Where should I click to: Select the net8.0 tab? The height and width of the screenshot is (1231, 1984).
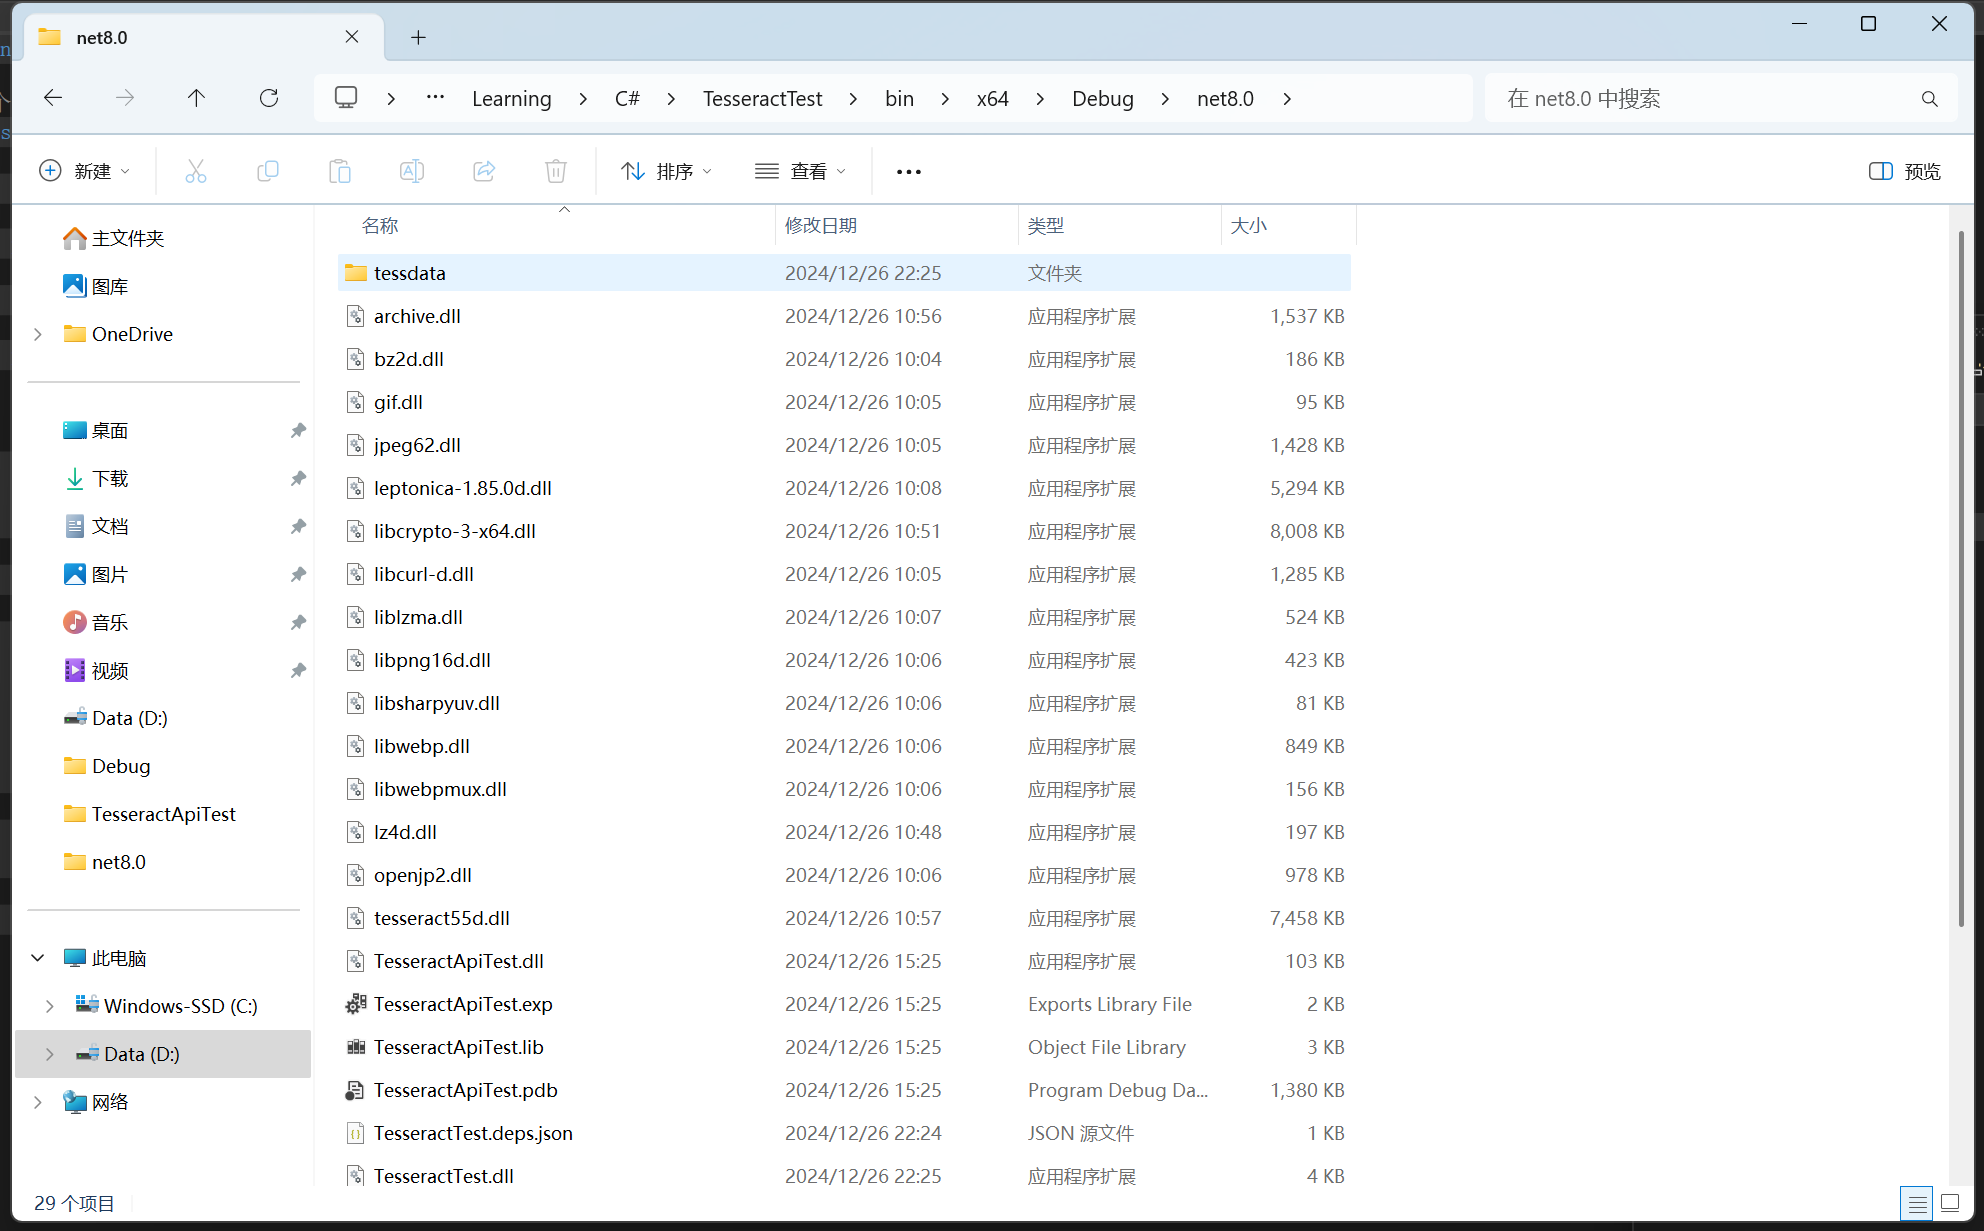pyautogui.click(x=204, y=37)
